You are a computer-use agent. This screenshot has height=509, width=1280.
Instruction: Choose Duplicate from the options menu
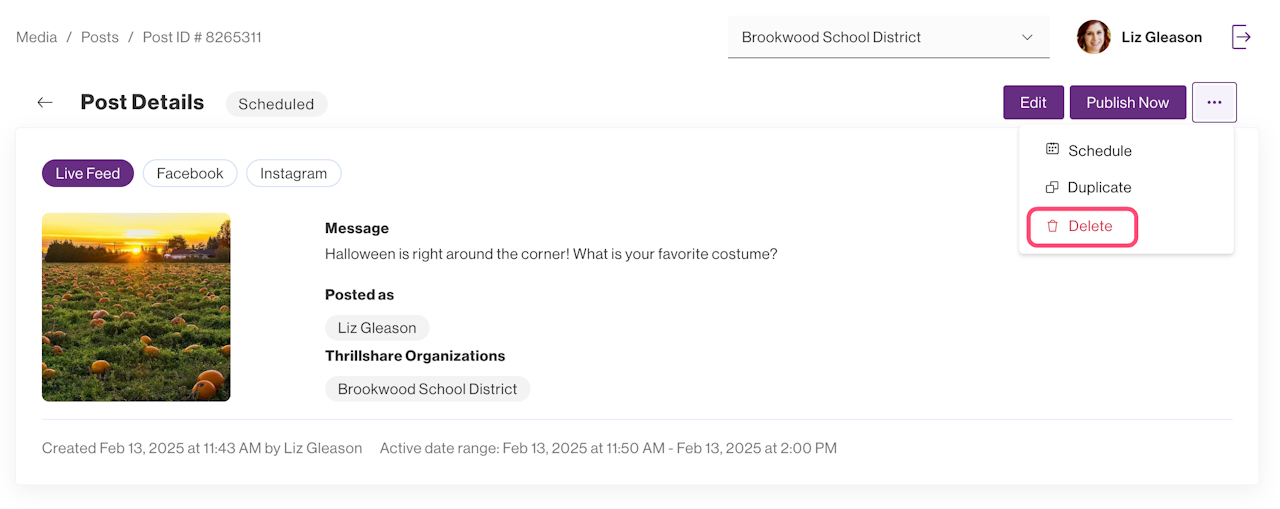(x=1099, y=188)
